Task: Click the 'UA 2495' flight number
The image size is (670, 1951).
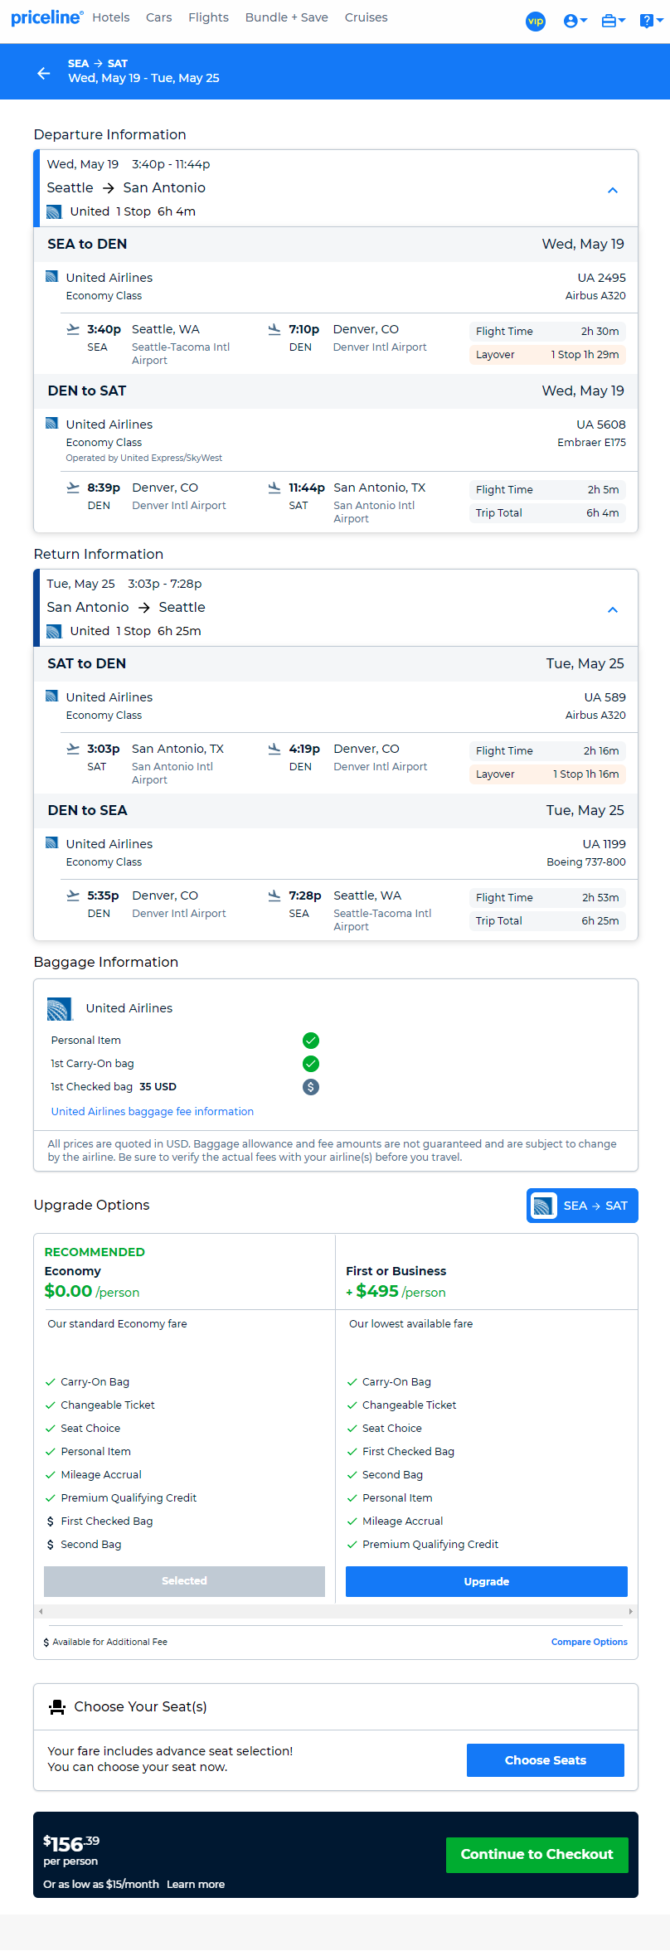Action: click(601, 278)
